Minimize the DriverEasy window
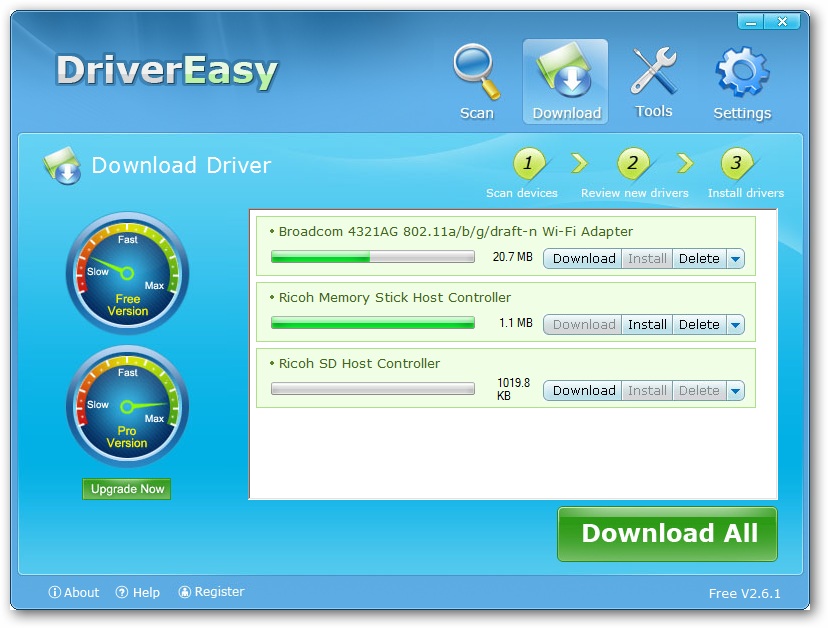 click(x=751, y=22)
